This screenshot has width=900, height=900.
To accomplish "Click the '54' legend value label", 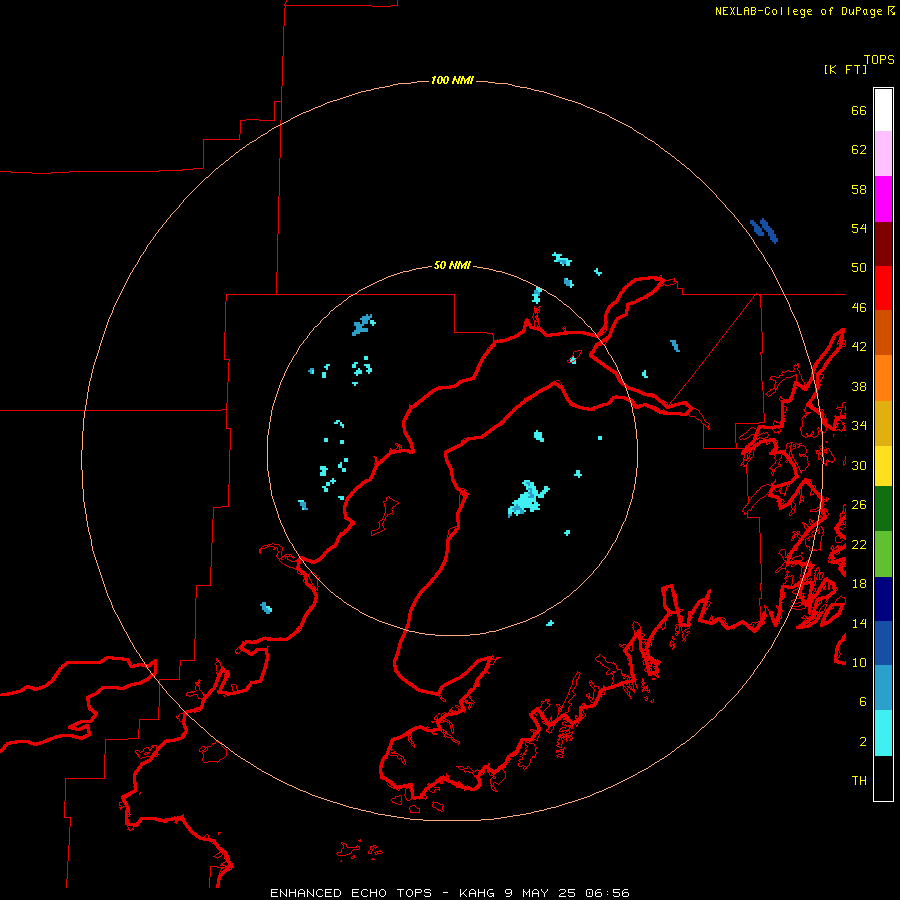I will tap(859, 228).
